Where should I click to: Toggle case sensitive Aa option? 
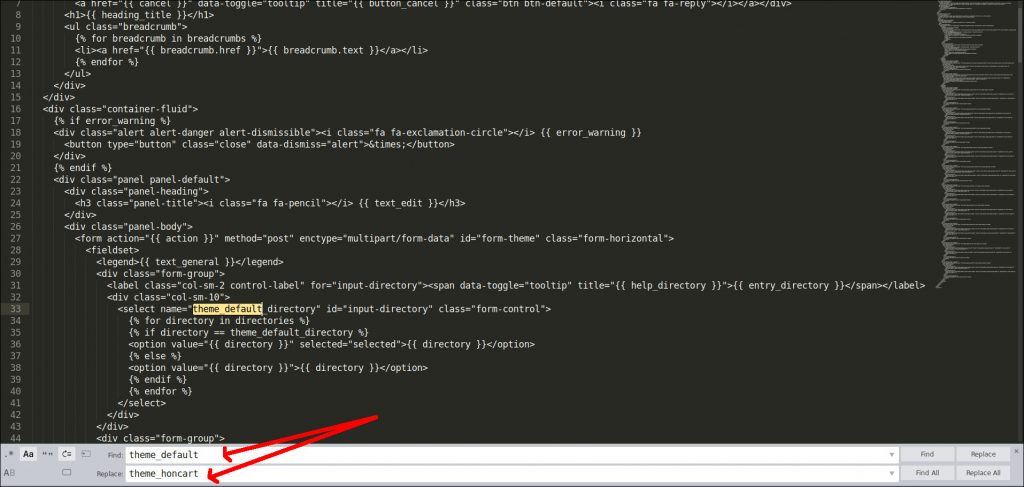[28, 454]
